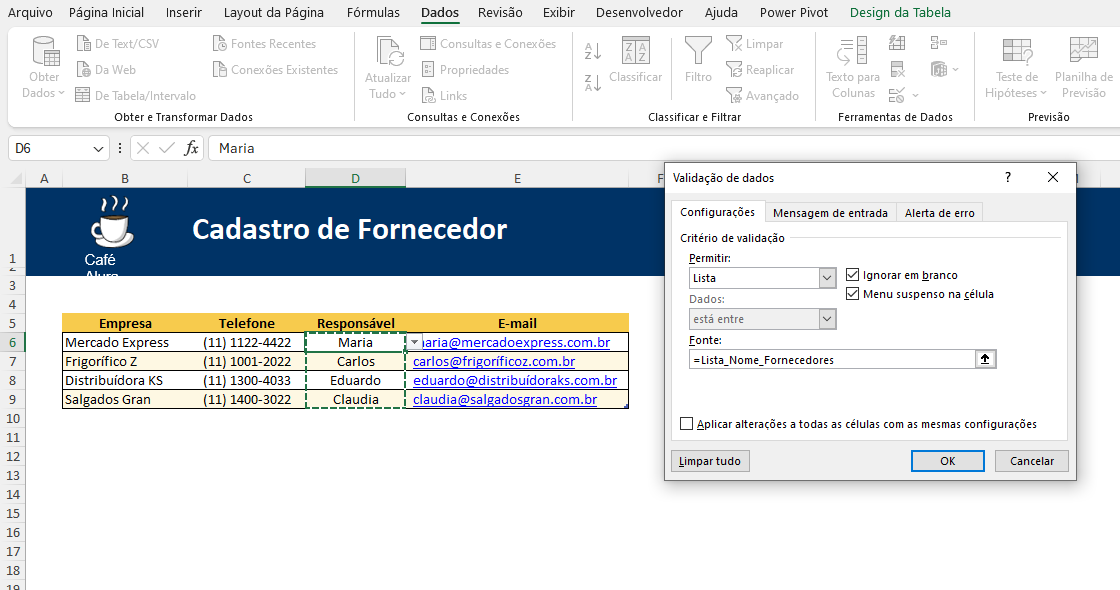
Task: Close the Validação de dados dialog
Action: tap(1053, 177)
